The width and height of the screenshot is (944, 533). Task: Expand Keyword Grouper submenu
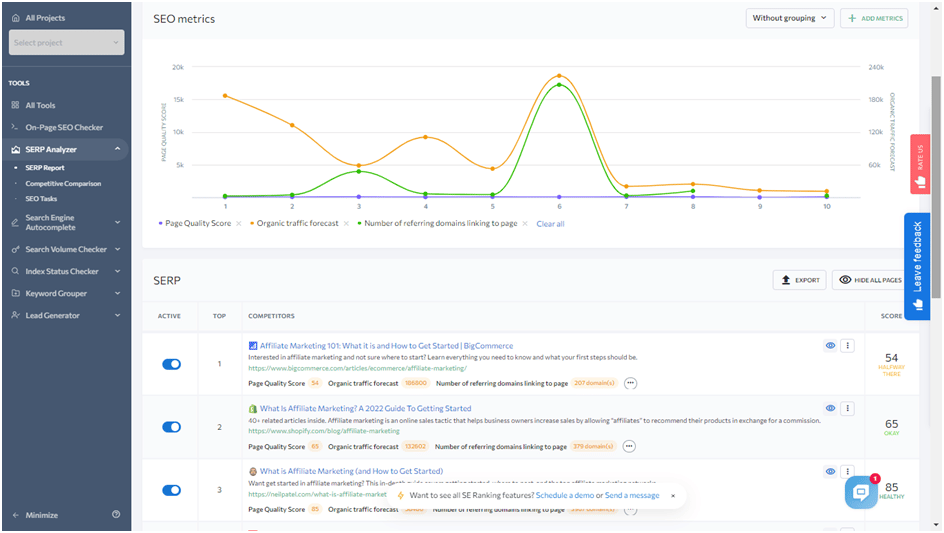pos(117,293)
